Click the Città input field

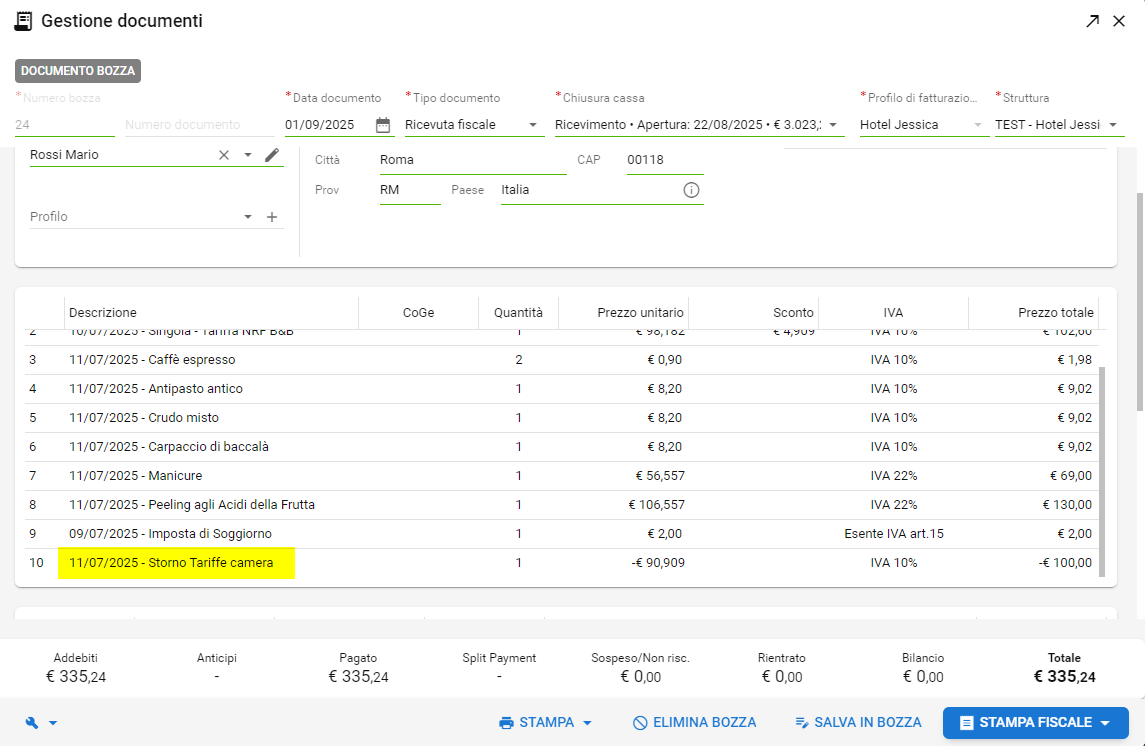[472, 160]
